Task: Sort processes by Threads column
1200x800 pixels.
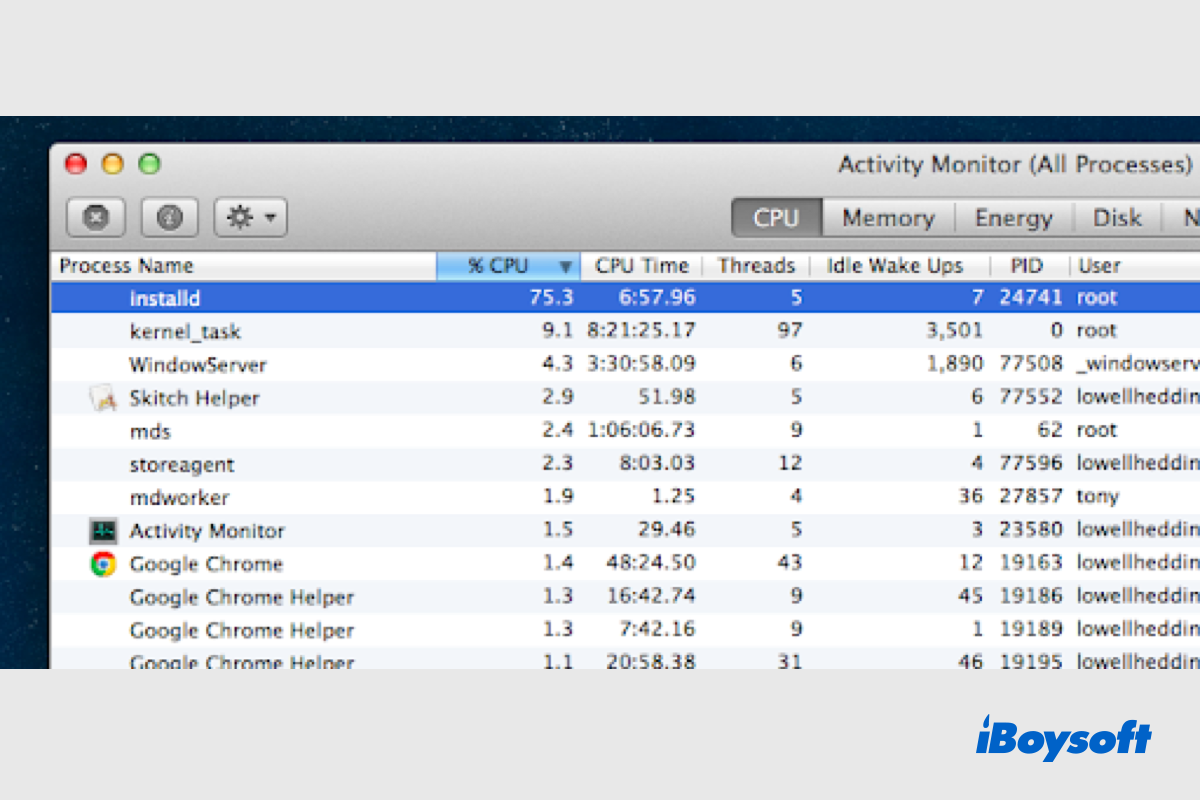Action: tap(756, 266)
